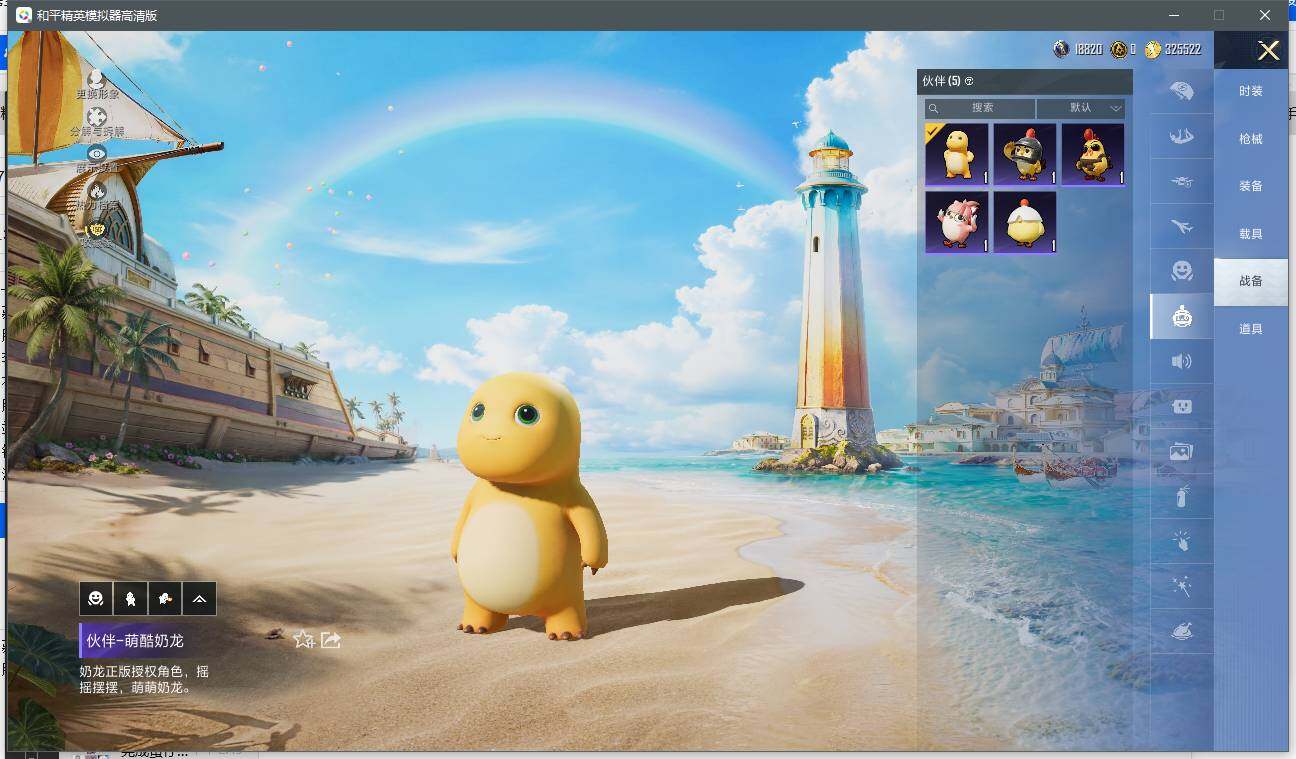
Task: Open the speaker voice pack category
Action: [x=1182, y=361]
